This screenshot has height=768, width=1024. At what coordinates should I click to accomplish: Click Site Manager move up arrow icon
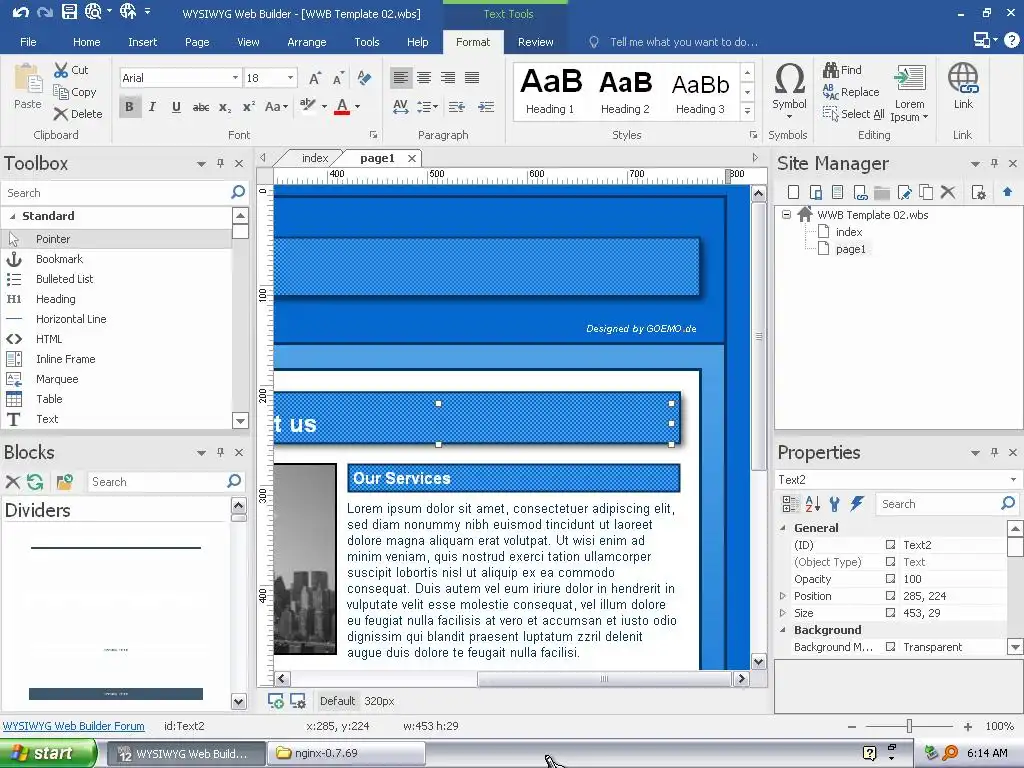(1007, 192)
